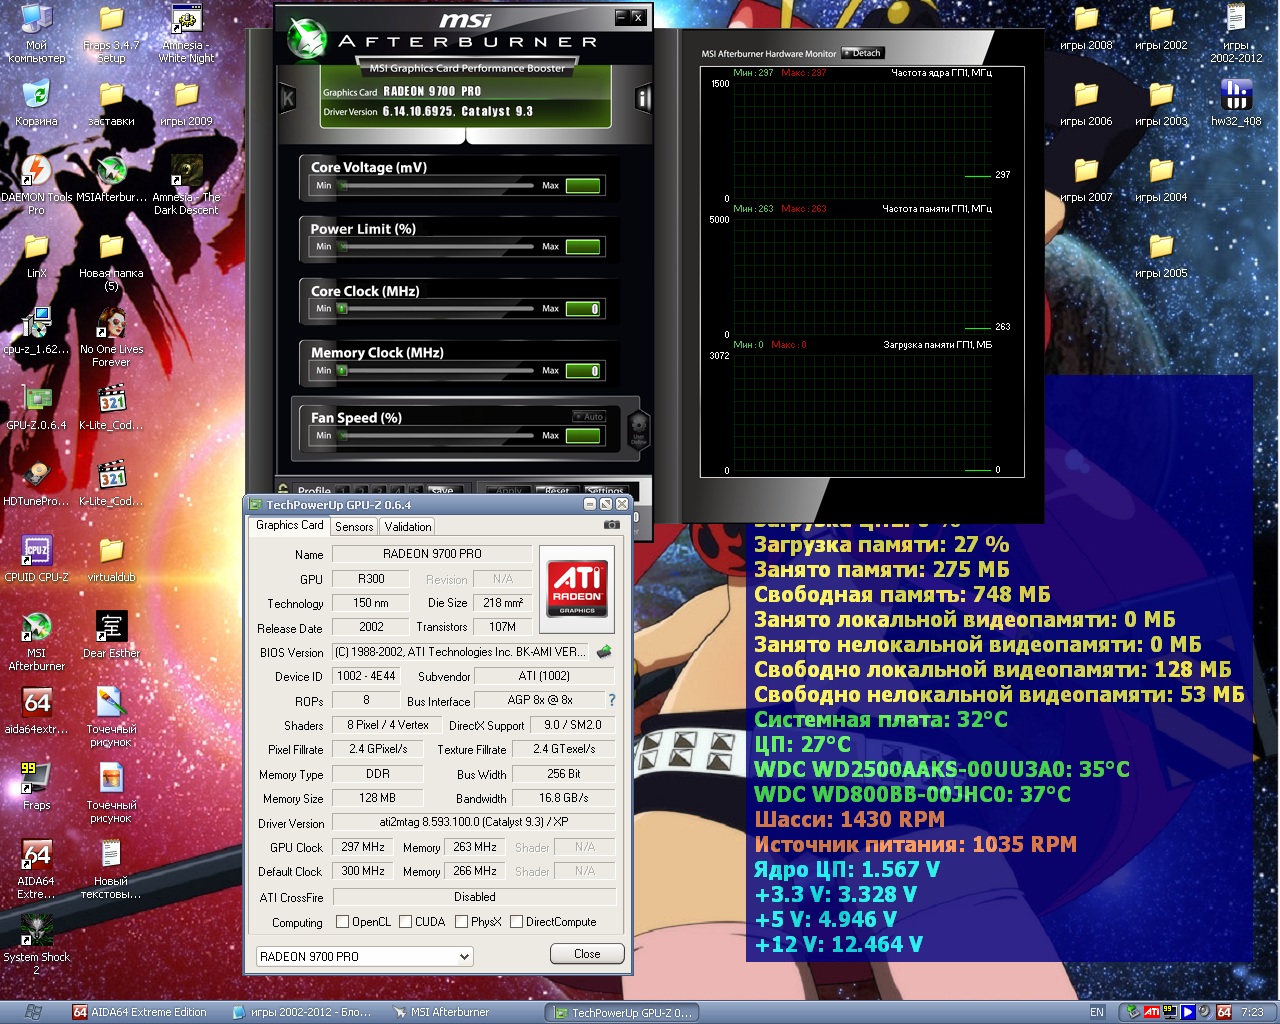The width and height of the screenshot is (1280, 1024).
Task: Click the ATI tray icon
Action: pos(1152,1012)
